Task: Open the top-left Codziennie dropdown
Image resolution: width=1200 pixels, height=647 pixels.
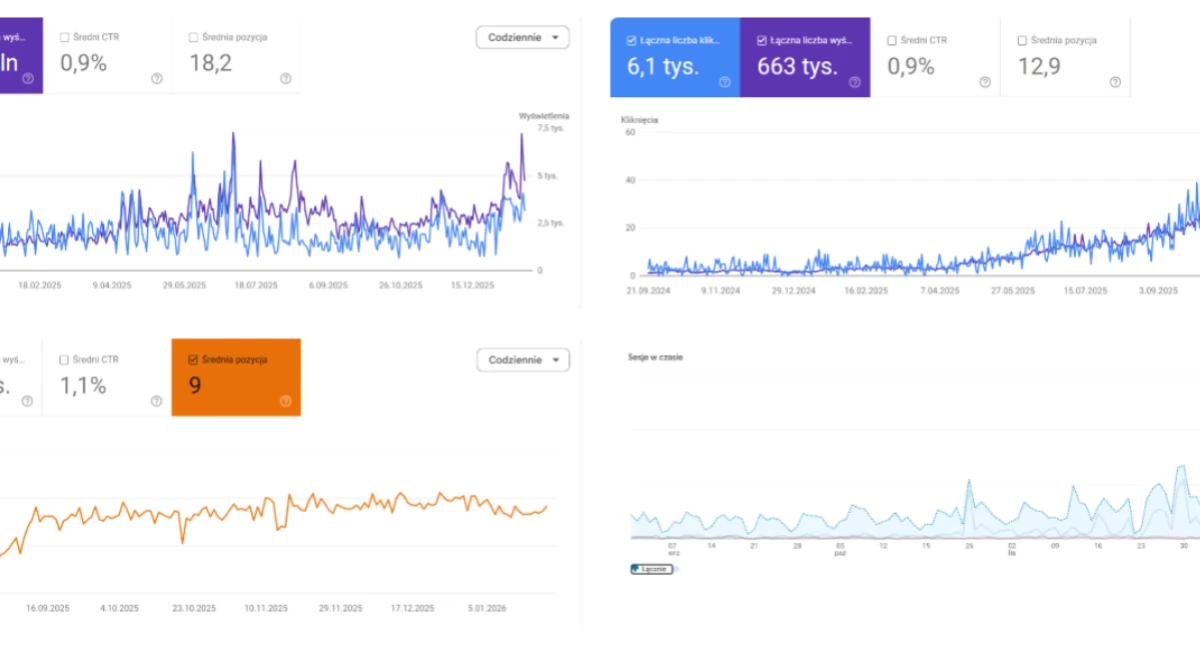Action: pyautogui.click(x=522, y=36)
